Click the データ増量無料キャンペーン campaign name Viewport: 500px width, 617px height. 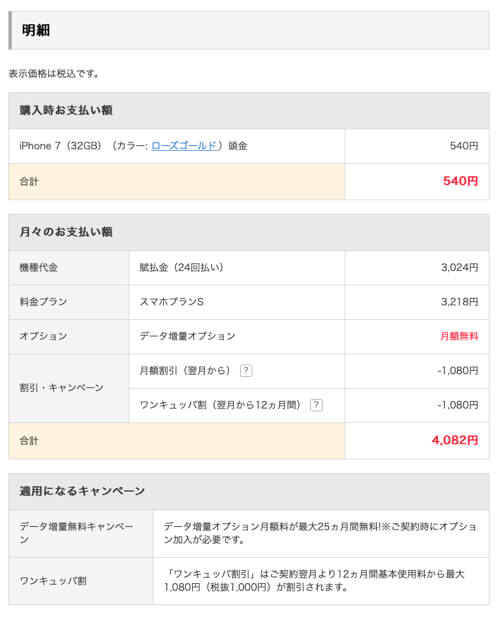click(77, 533)
